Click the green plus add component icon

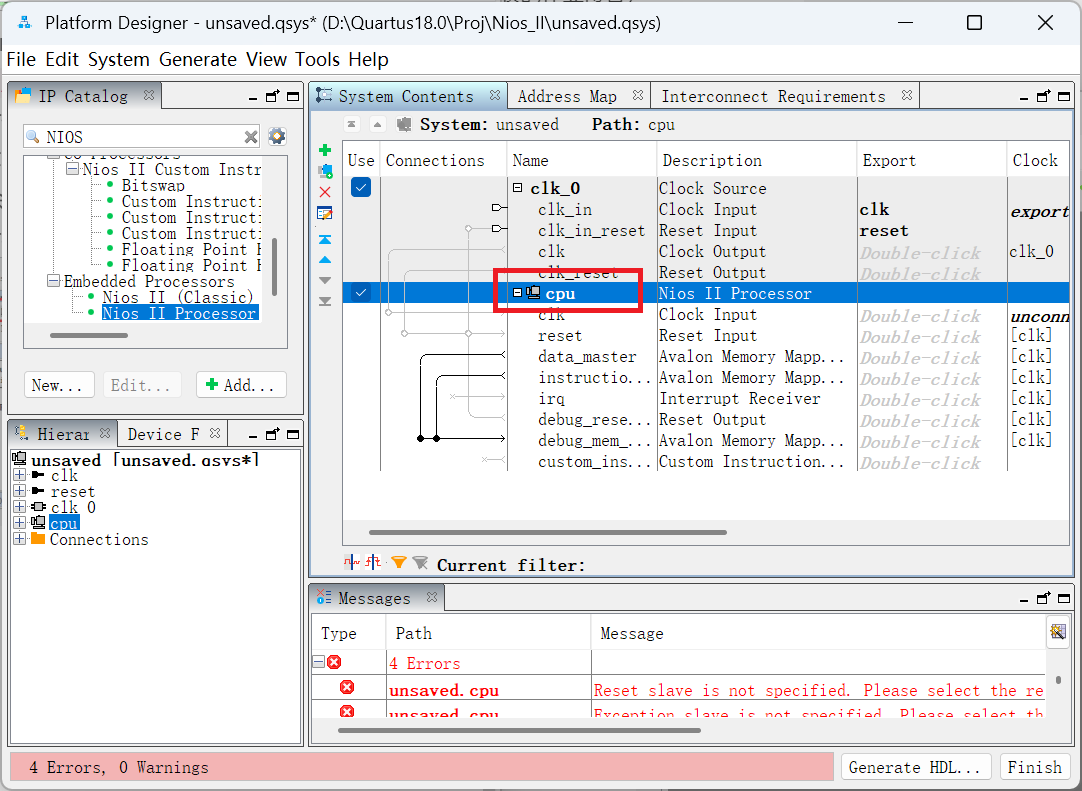tap(325, 150)
